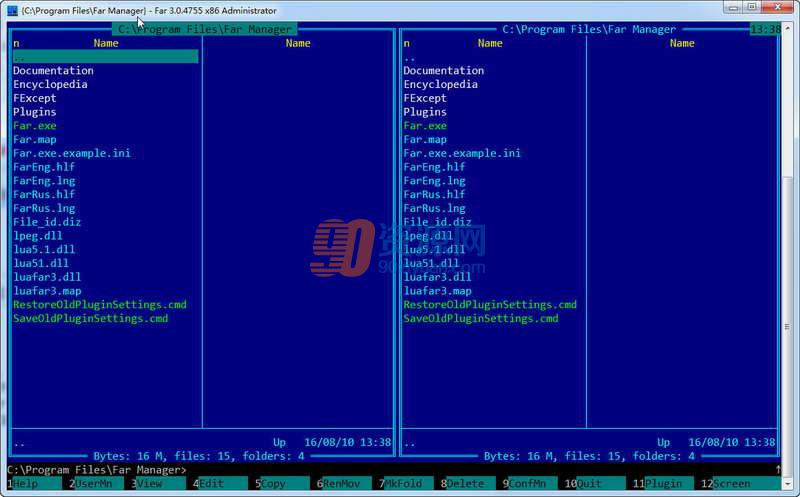Select Far.map in right panel
The height and width of the screenshot is (497, 800).
click(425, 139)
